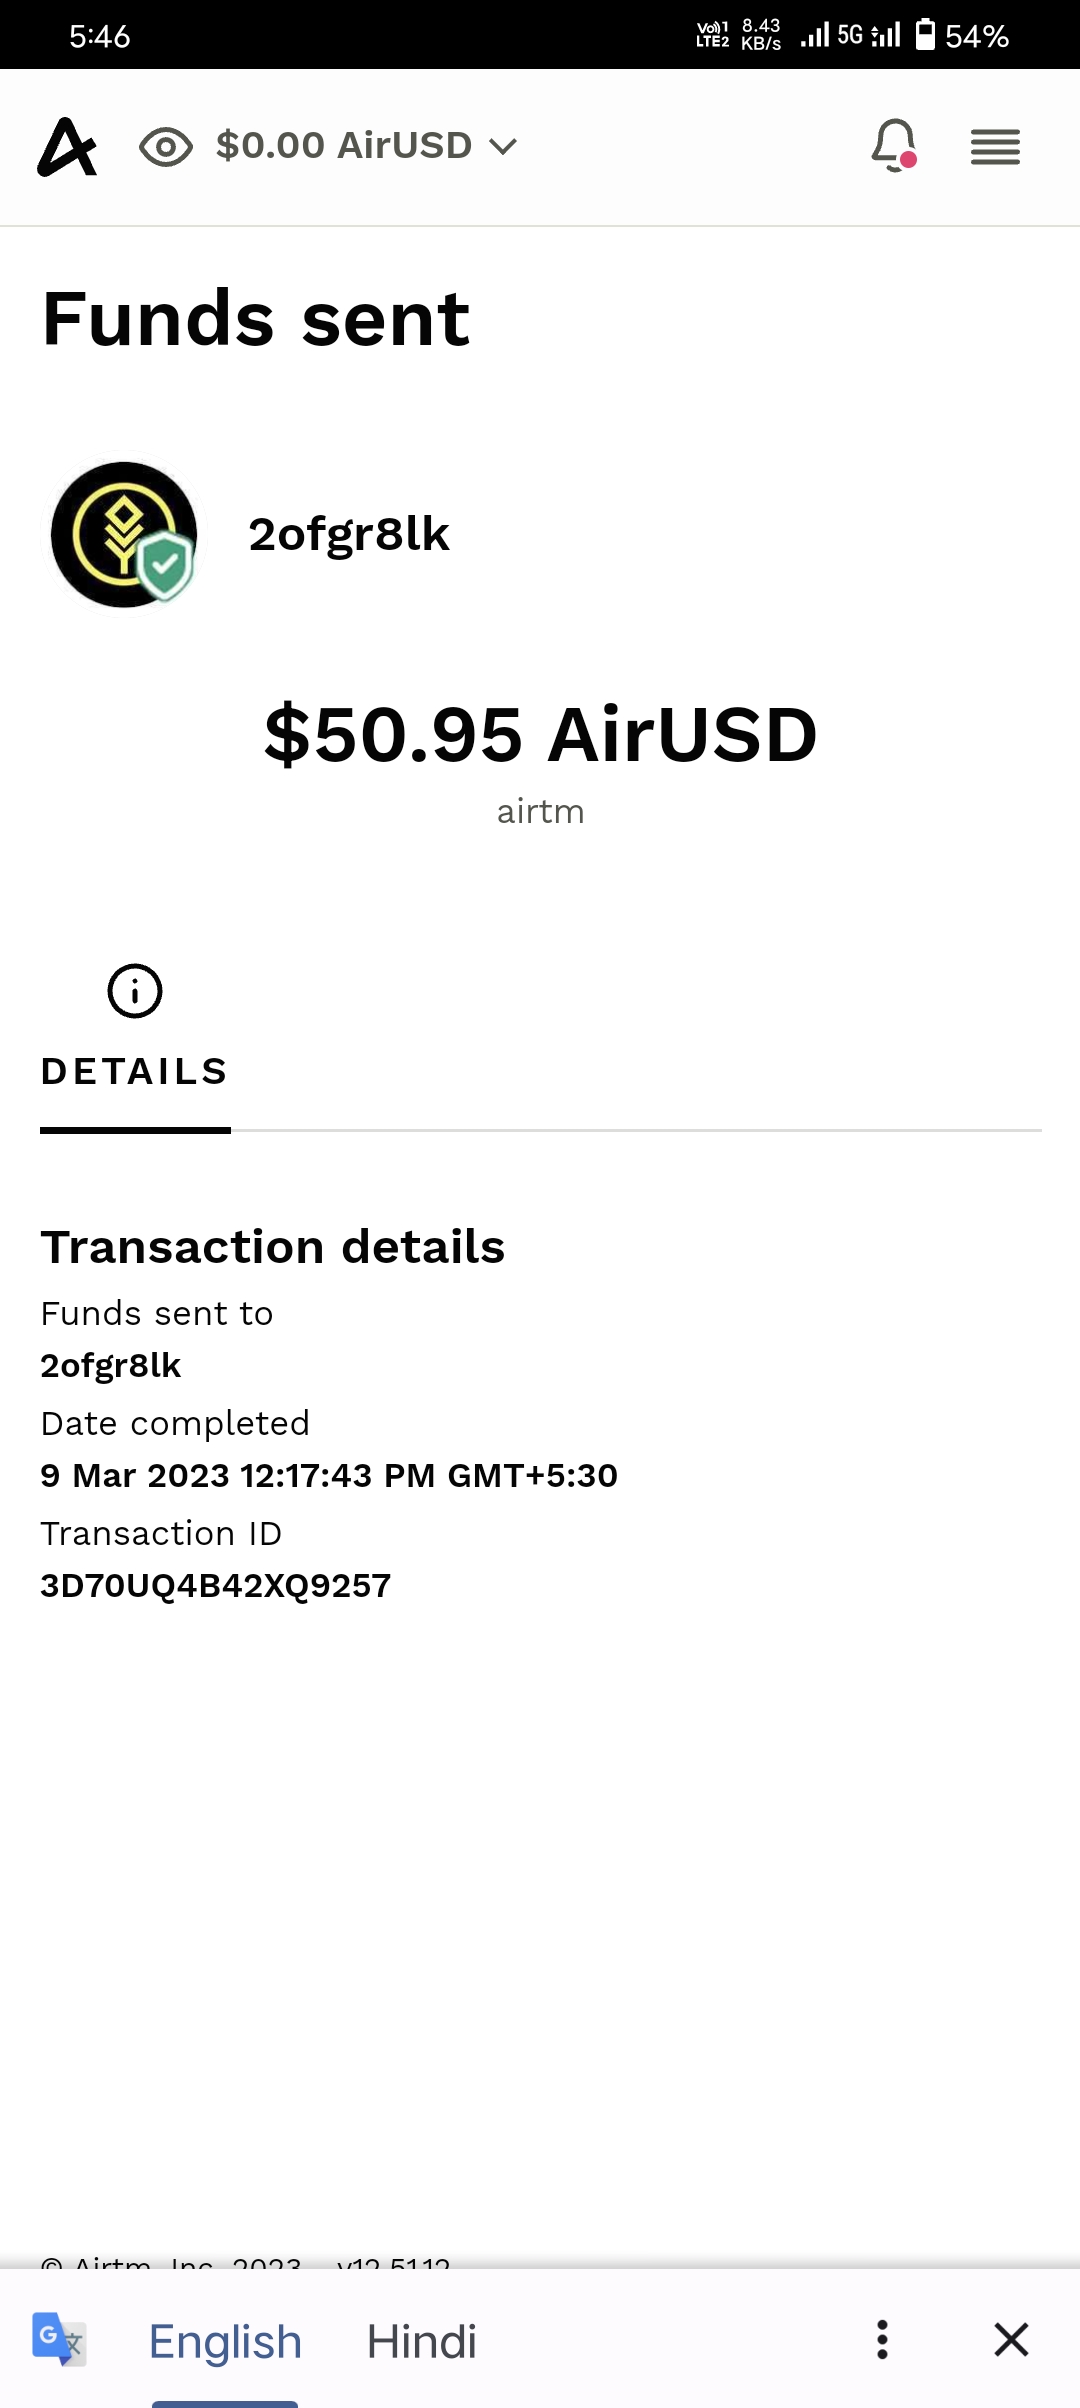
Task: Tap the $50.95 AirUSD amount
Action: [x=540, y=735]
